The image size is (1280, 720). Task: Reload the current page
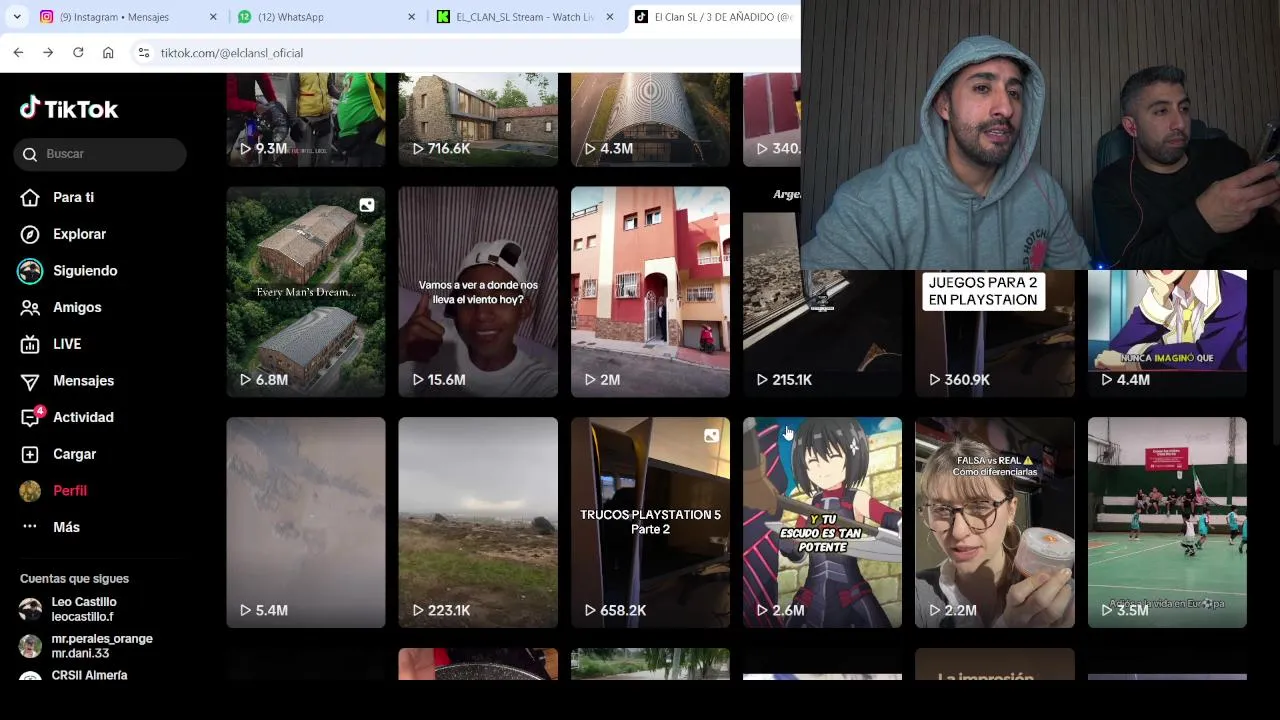tap(78, 53)
